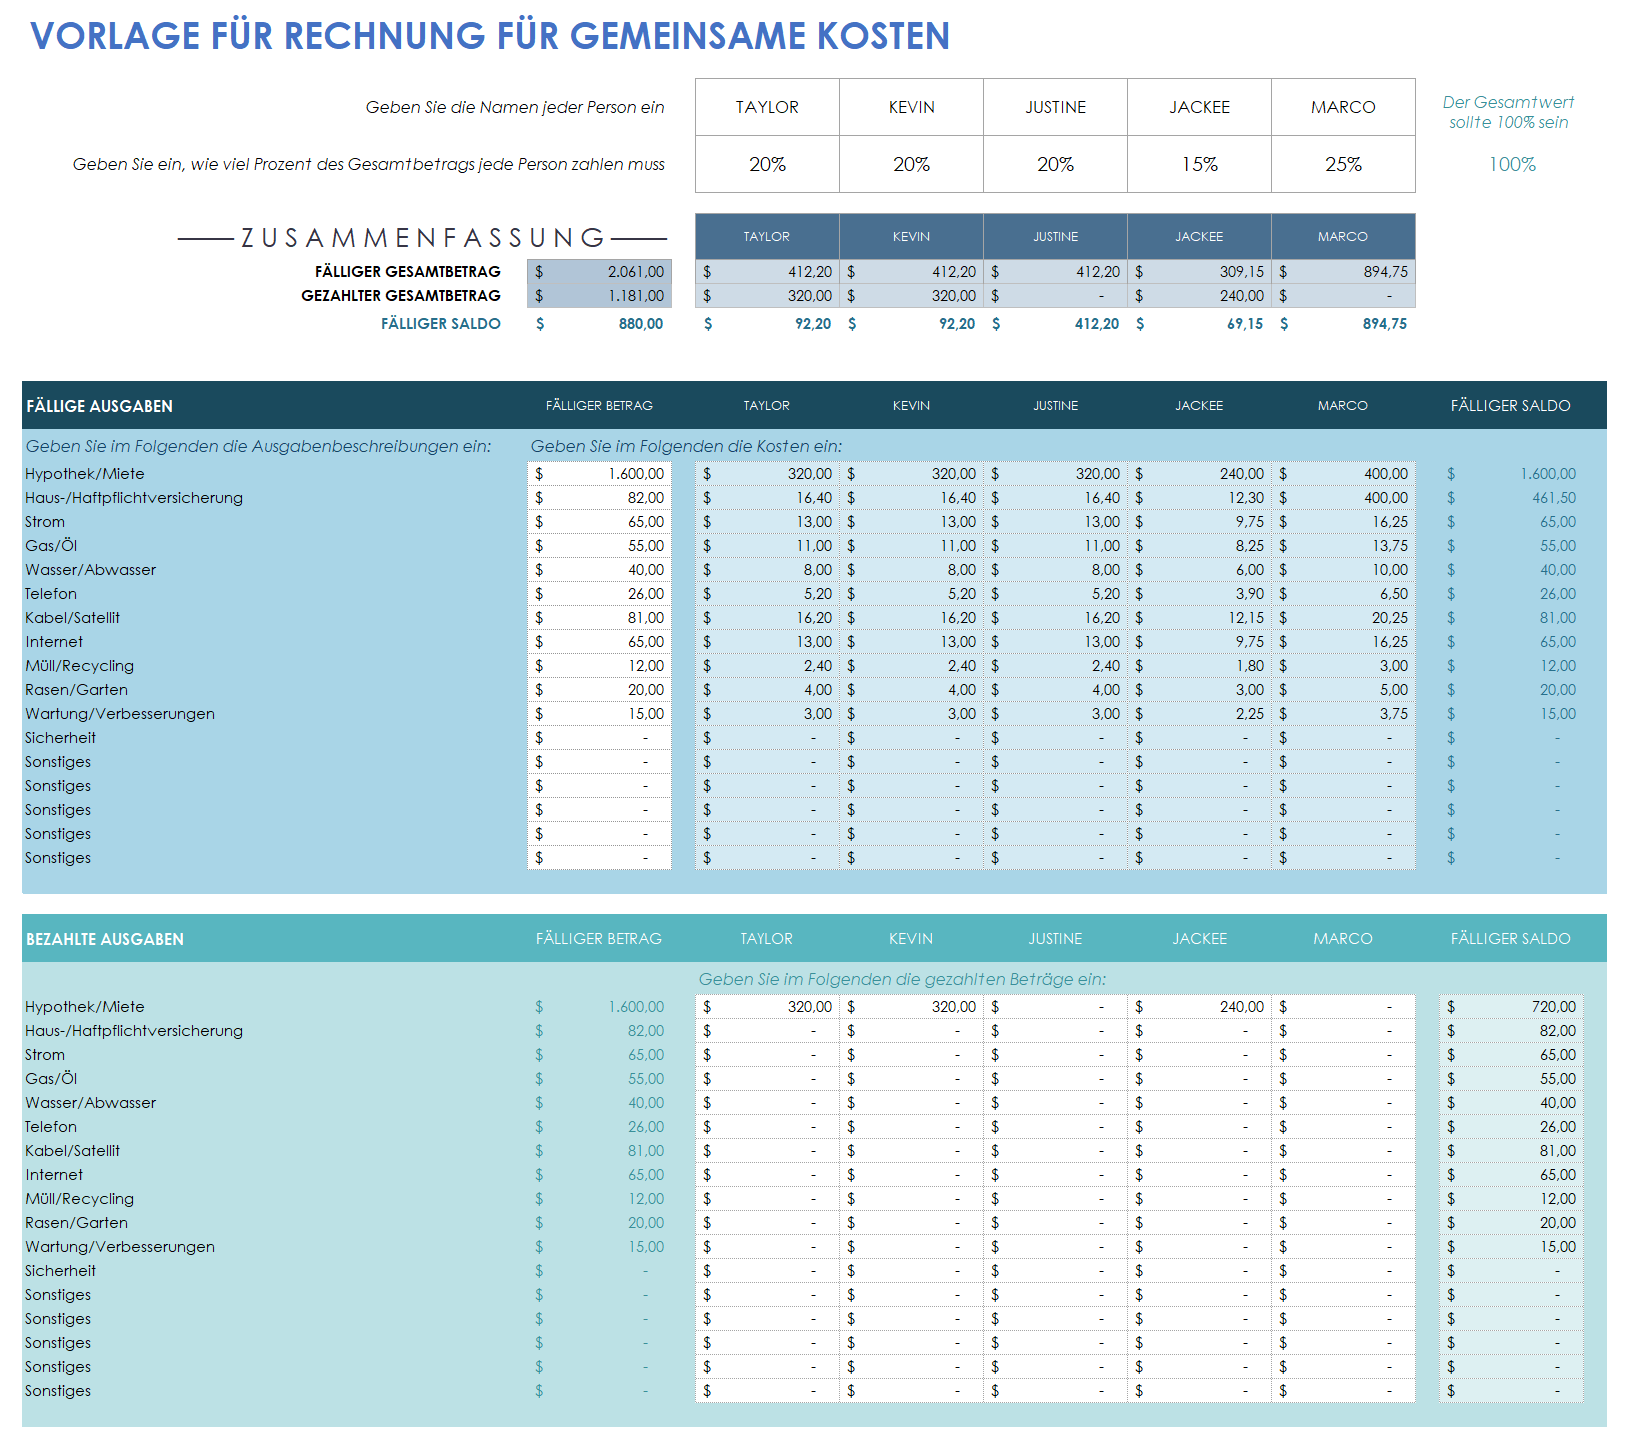This screenshot has width=1645, height=1439.
Task: Click TAYLOR header in summary table
Action: (767, 237)
